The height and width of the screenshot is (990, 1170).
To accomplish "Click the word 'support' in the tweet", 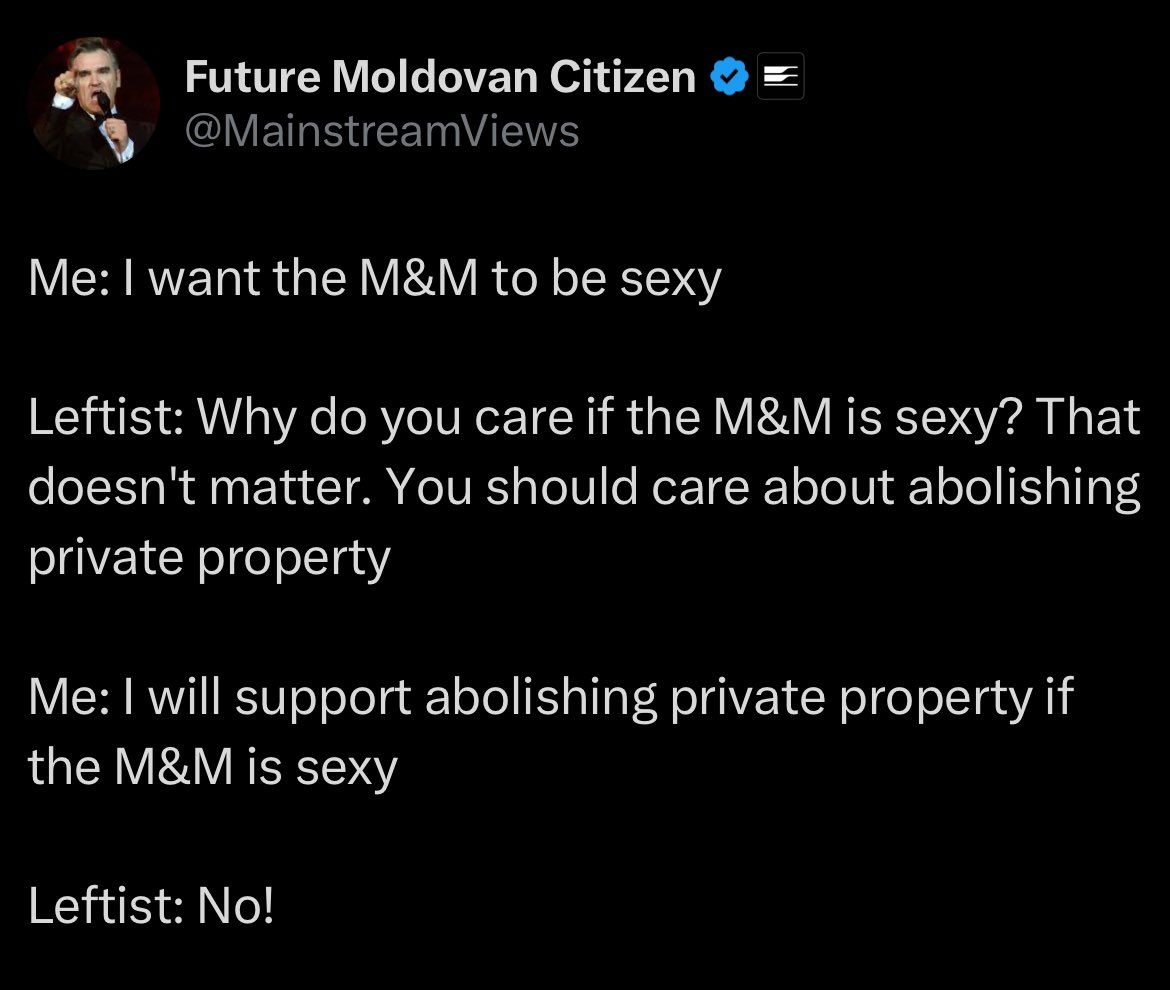I will [x=323, y=699].
